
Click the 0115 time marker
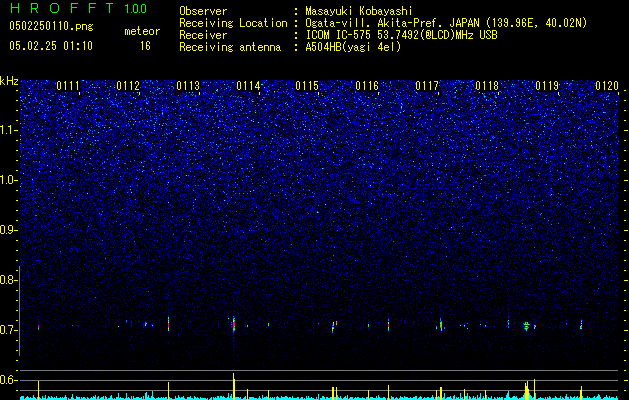[x=307, y=86]
